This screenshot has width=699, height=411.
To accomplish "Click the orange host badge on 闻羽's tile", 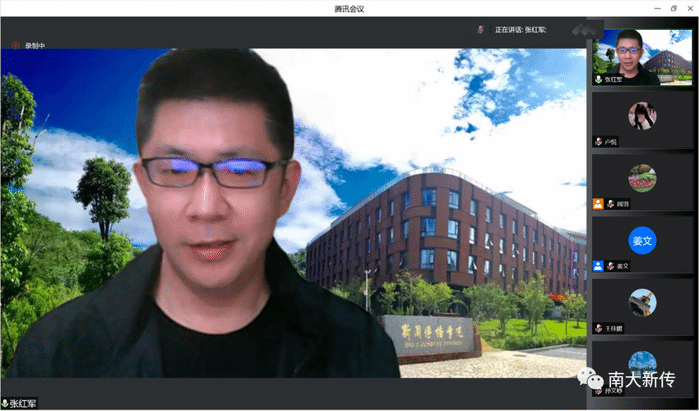I will pos(598,203).
